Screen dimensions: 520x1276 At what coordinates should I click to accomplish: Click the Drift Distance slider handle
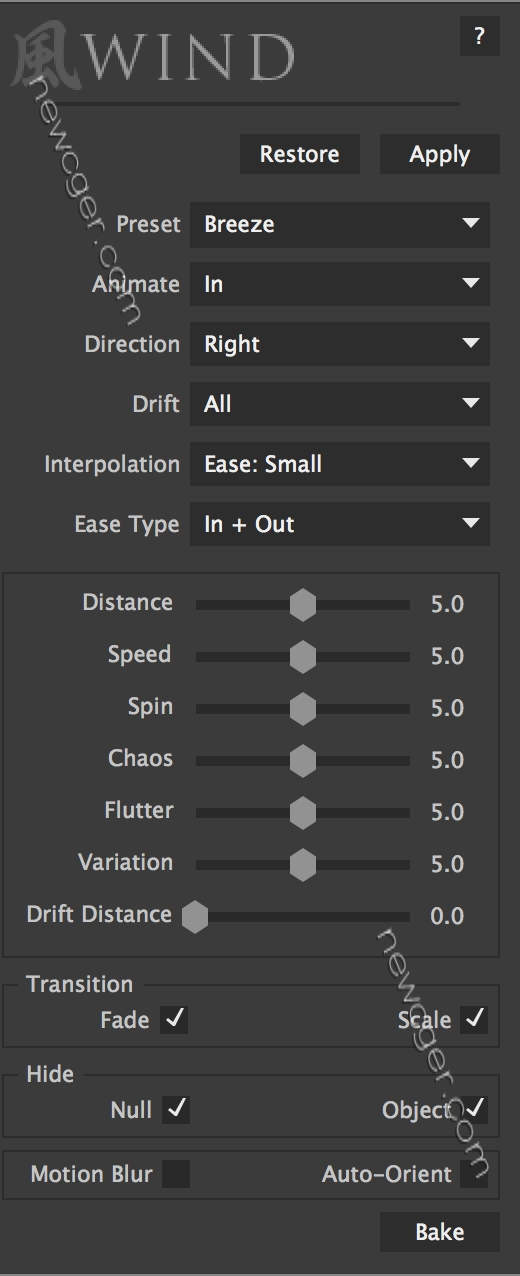coord(195,916)
